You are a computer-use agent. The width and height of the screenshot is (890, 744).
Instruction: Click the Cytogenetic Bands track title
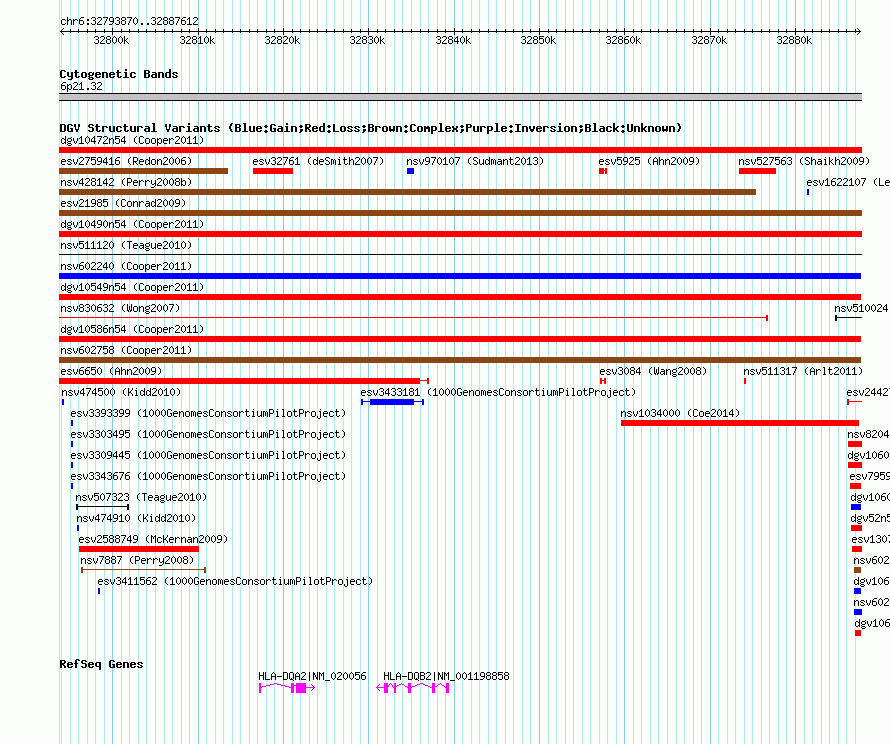click(119, 74)
